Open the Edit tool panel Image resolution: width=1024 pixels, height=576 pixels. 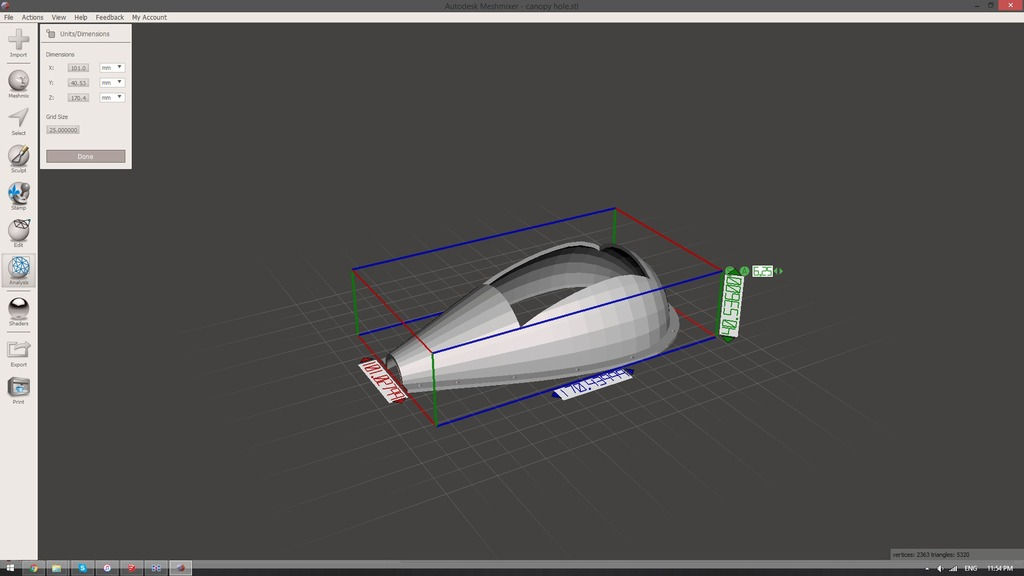coord(18,230)
